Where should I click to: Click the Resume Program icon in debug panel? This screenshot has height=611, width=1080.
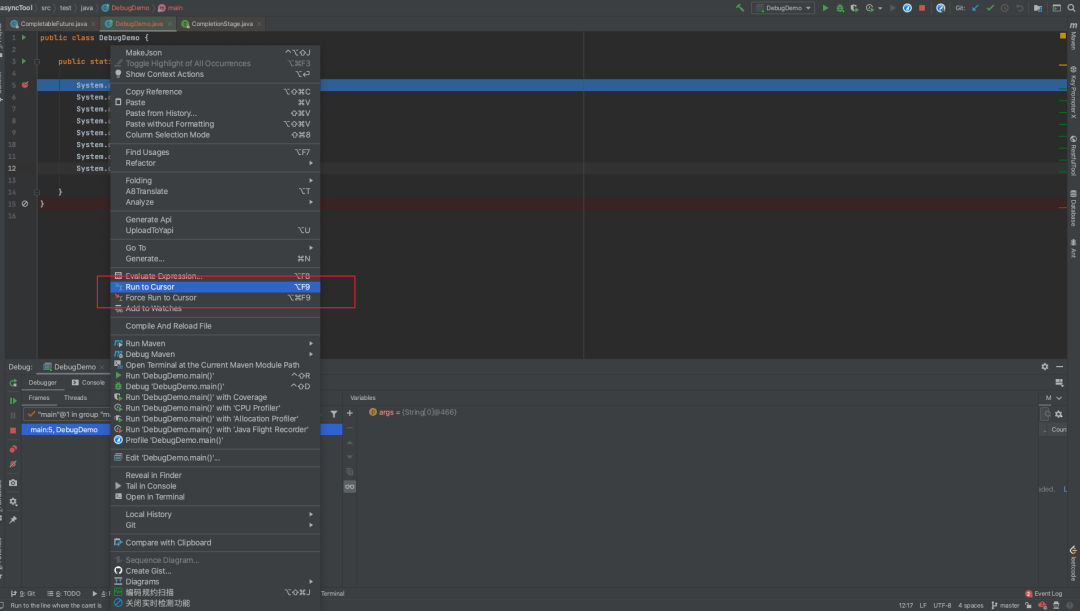13,400
